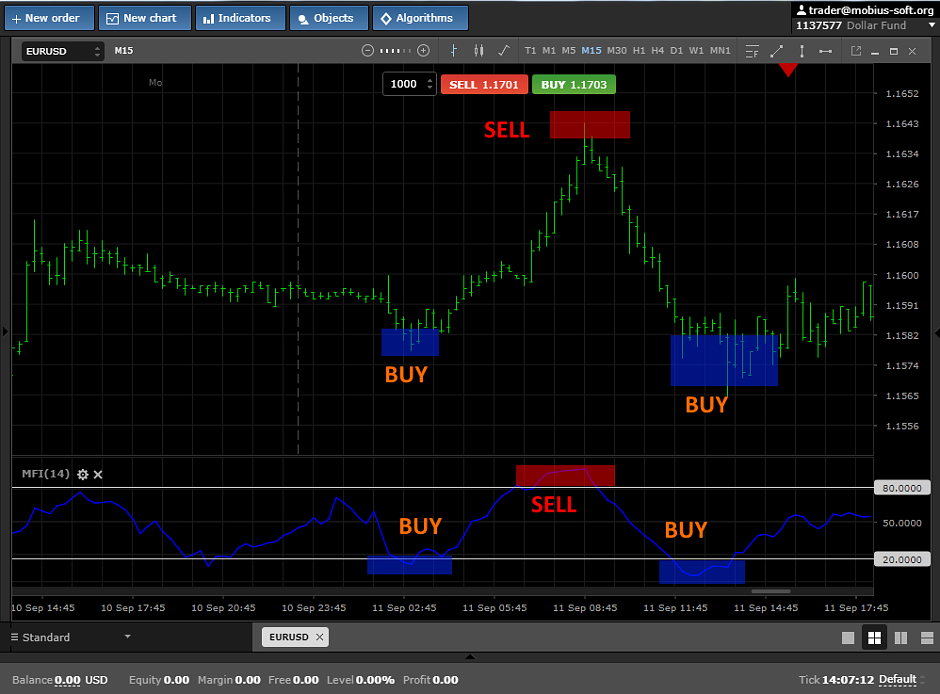Open the Standard template dropdown
940x694 pixels.
click(71, 637)
